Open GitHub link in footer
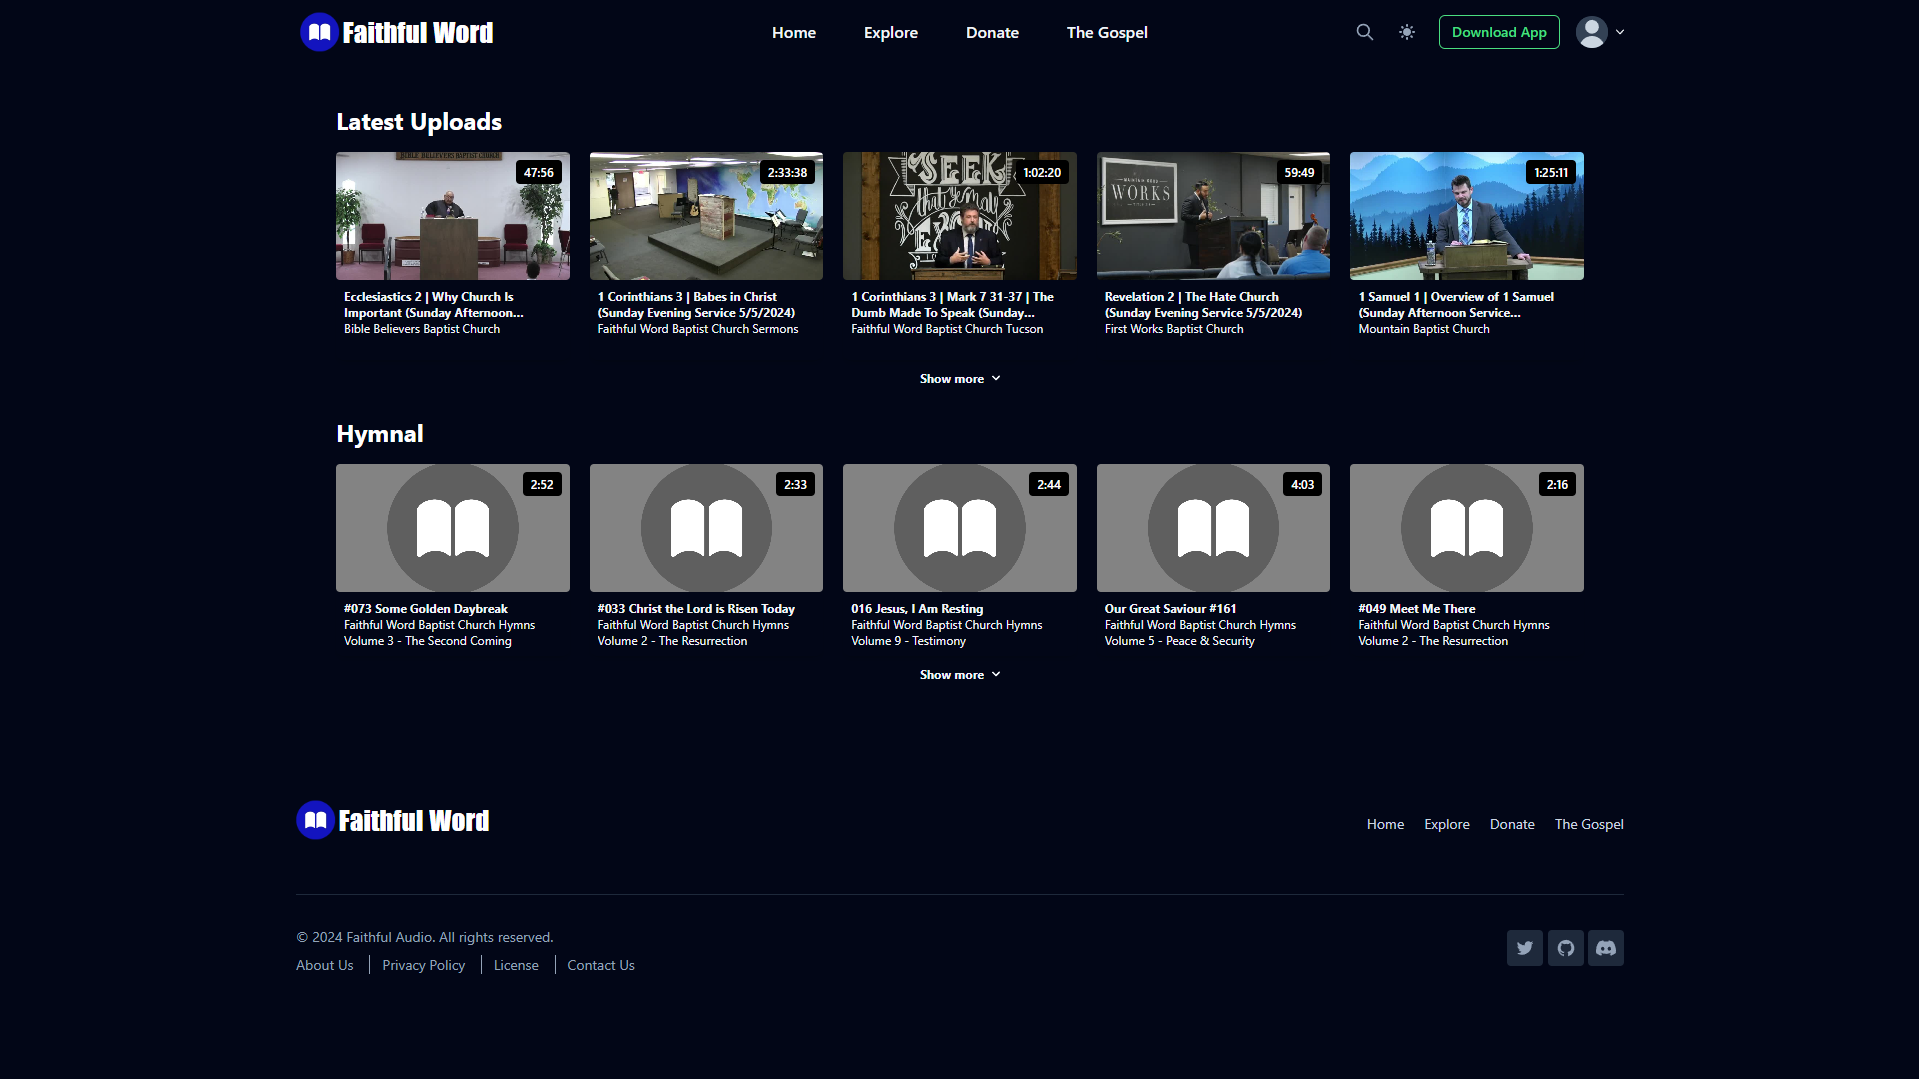Image resolution: width=1919 pixels, height=1079 pixels. point(1565,948)
